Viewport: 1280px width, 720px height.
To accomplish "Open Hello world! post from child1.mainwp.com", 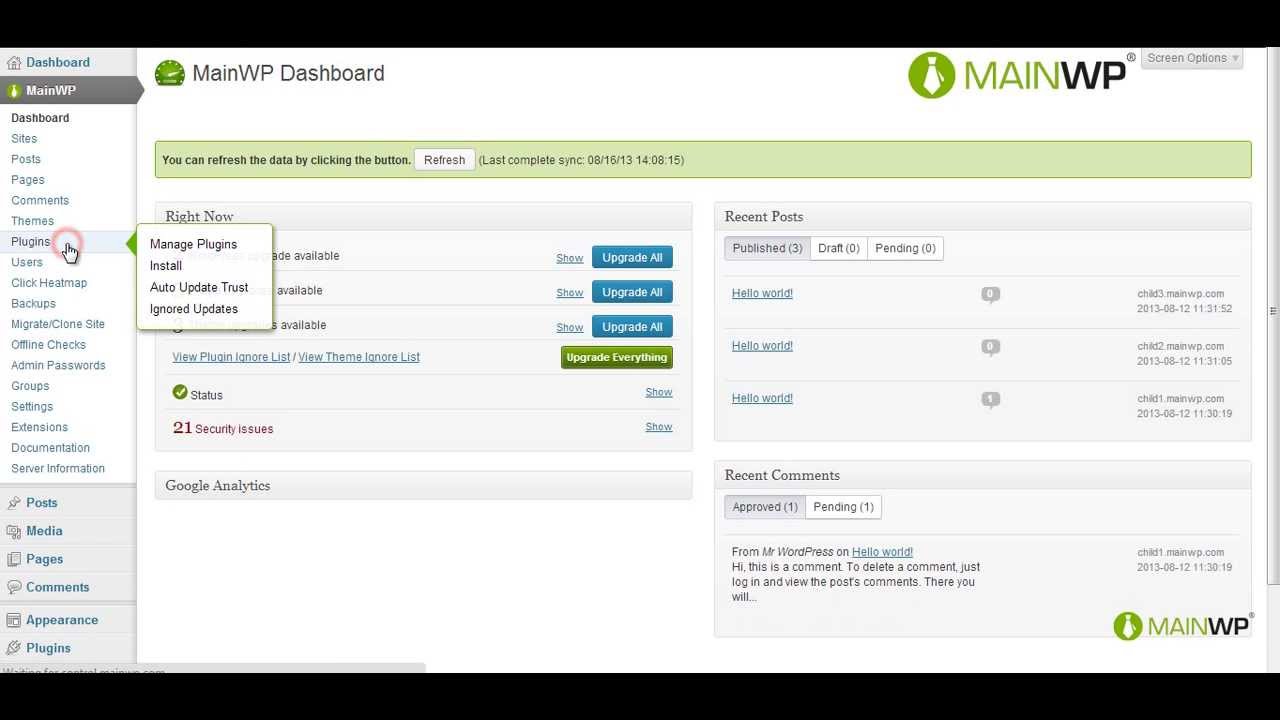I will (x=762, y=398).
